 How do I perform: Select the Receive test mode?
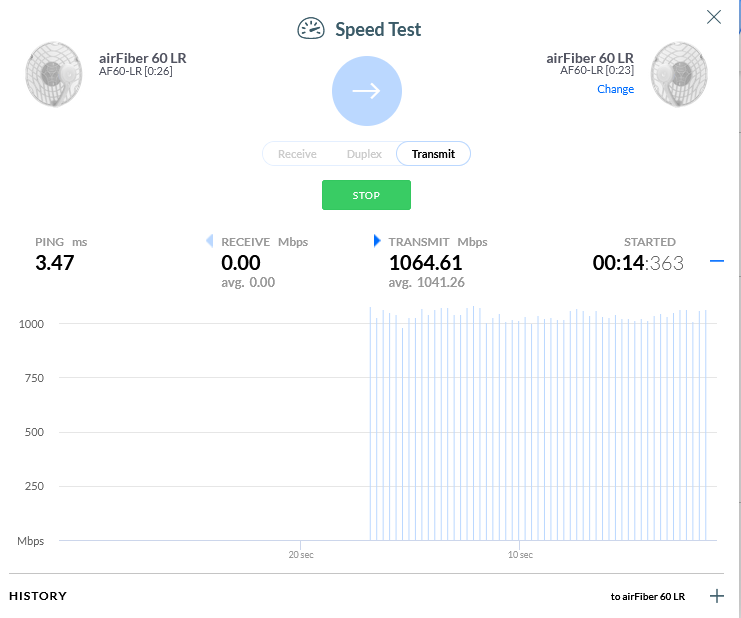(x=297, y=154)
